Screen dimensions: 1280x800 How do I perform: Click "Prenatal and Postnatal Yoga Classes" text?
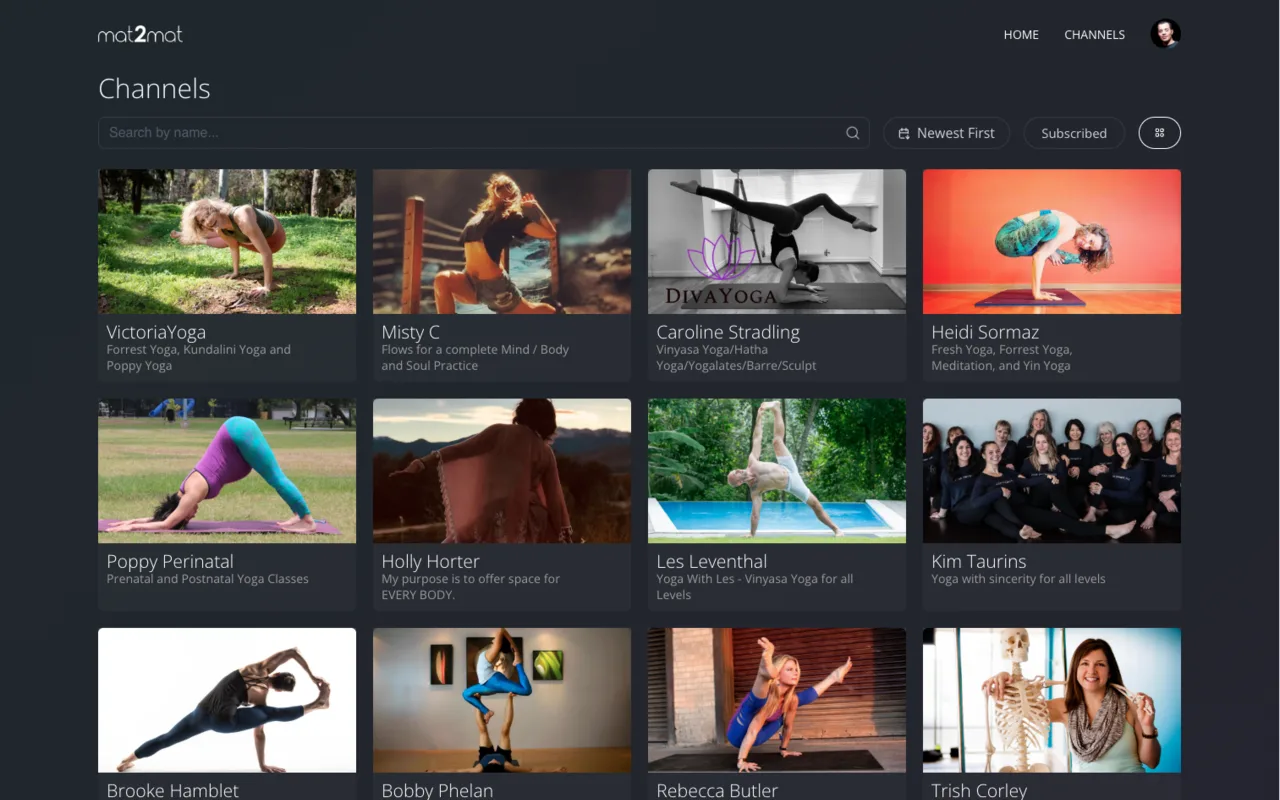pos(208,579)
